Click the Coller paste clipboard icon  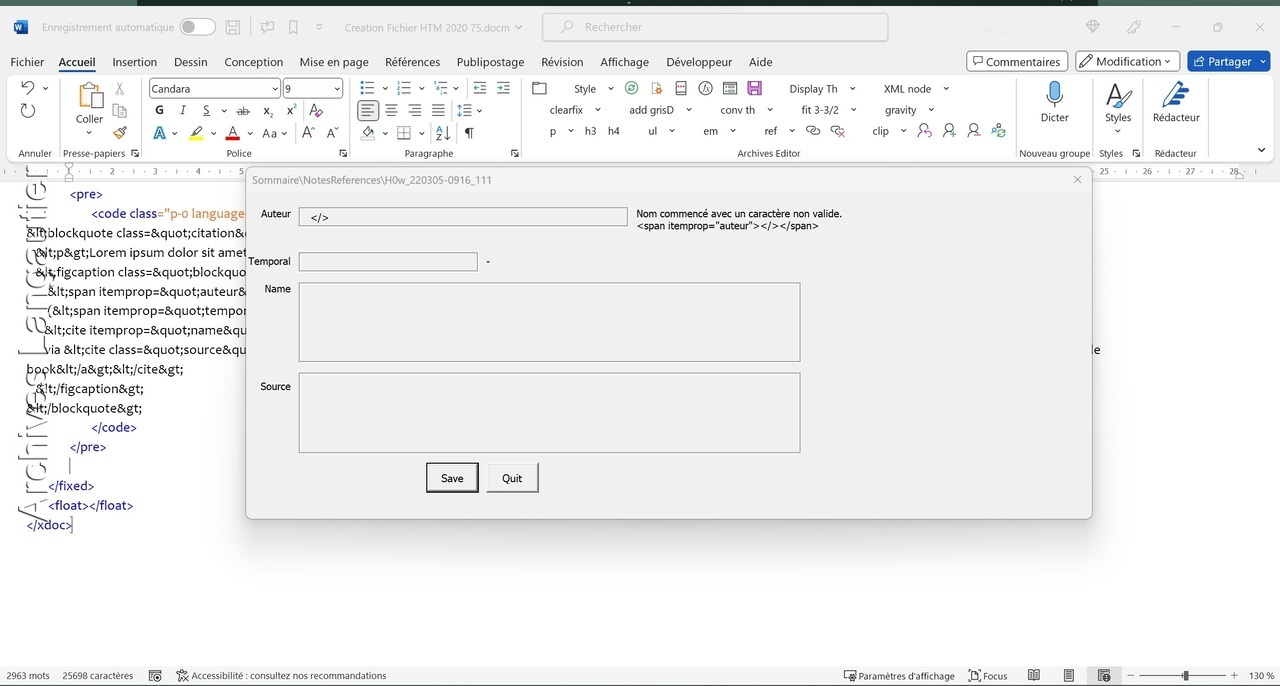pyautogui.click(x=90, y=97)
